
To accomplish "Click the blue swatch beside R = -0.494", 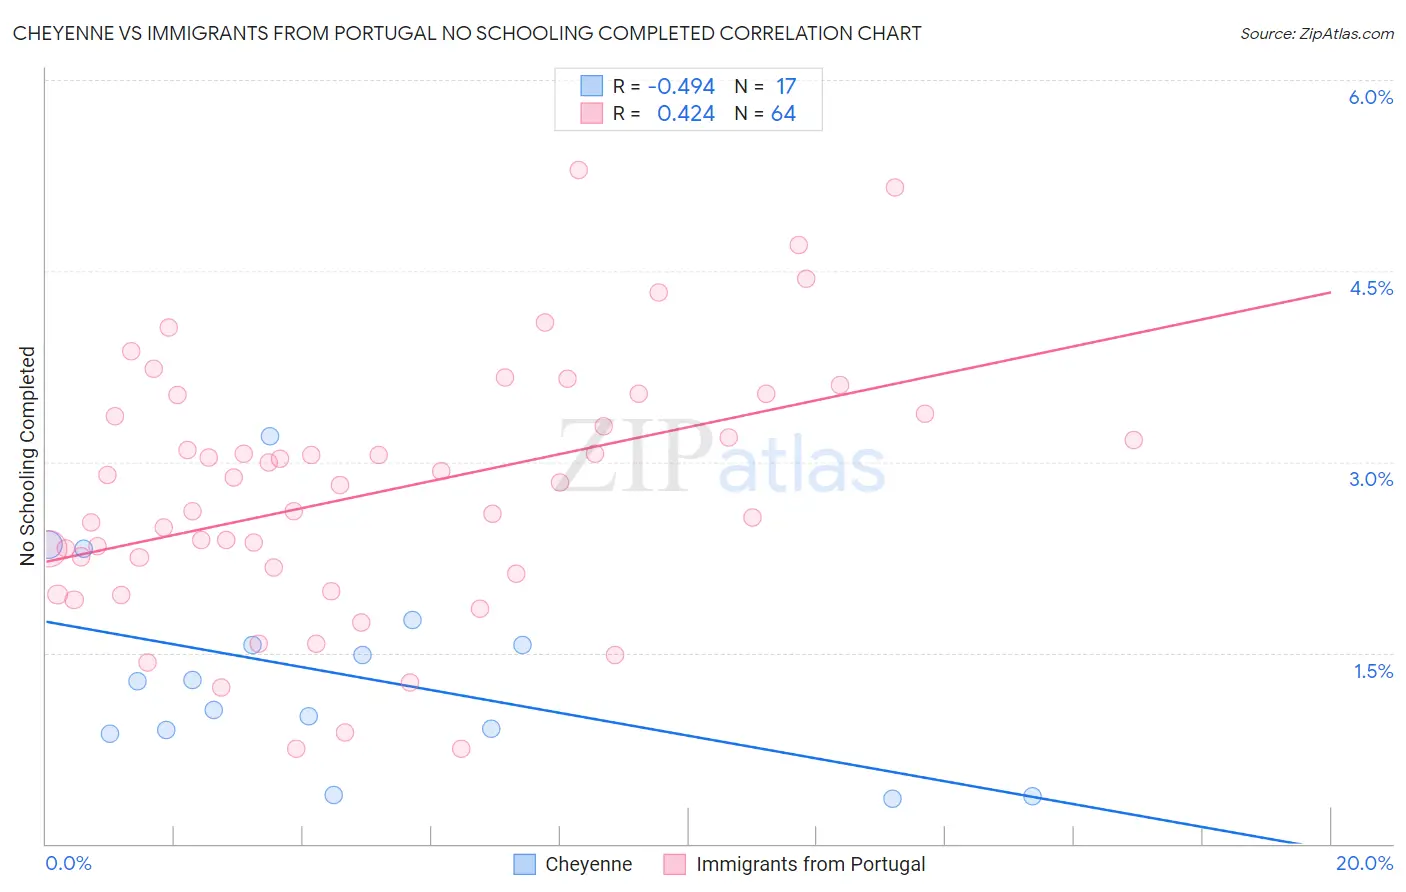I will (592, 86).
